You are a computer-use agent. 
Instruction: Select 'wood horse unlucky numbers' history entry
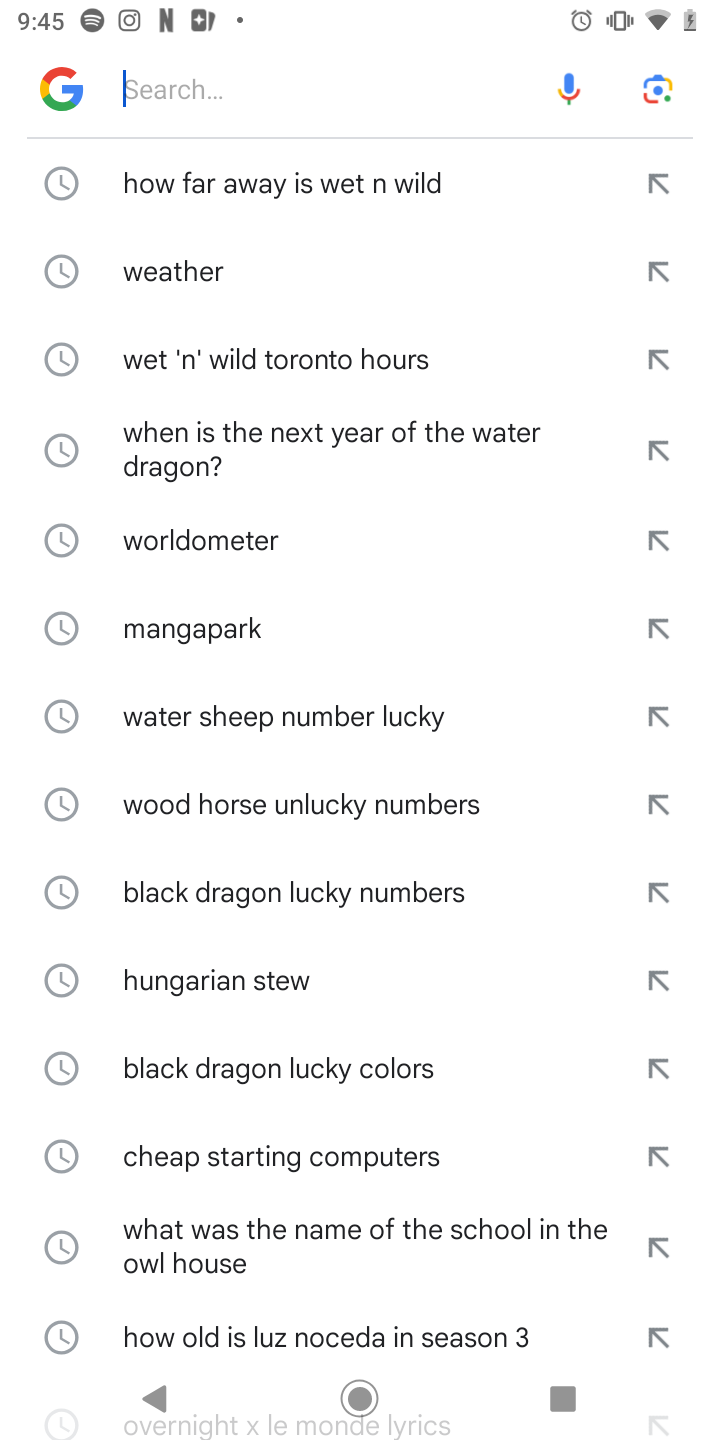point(301,805)
